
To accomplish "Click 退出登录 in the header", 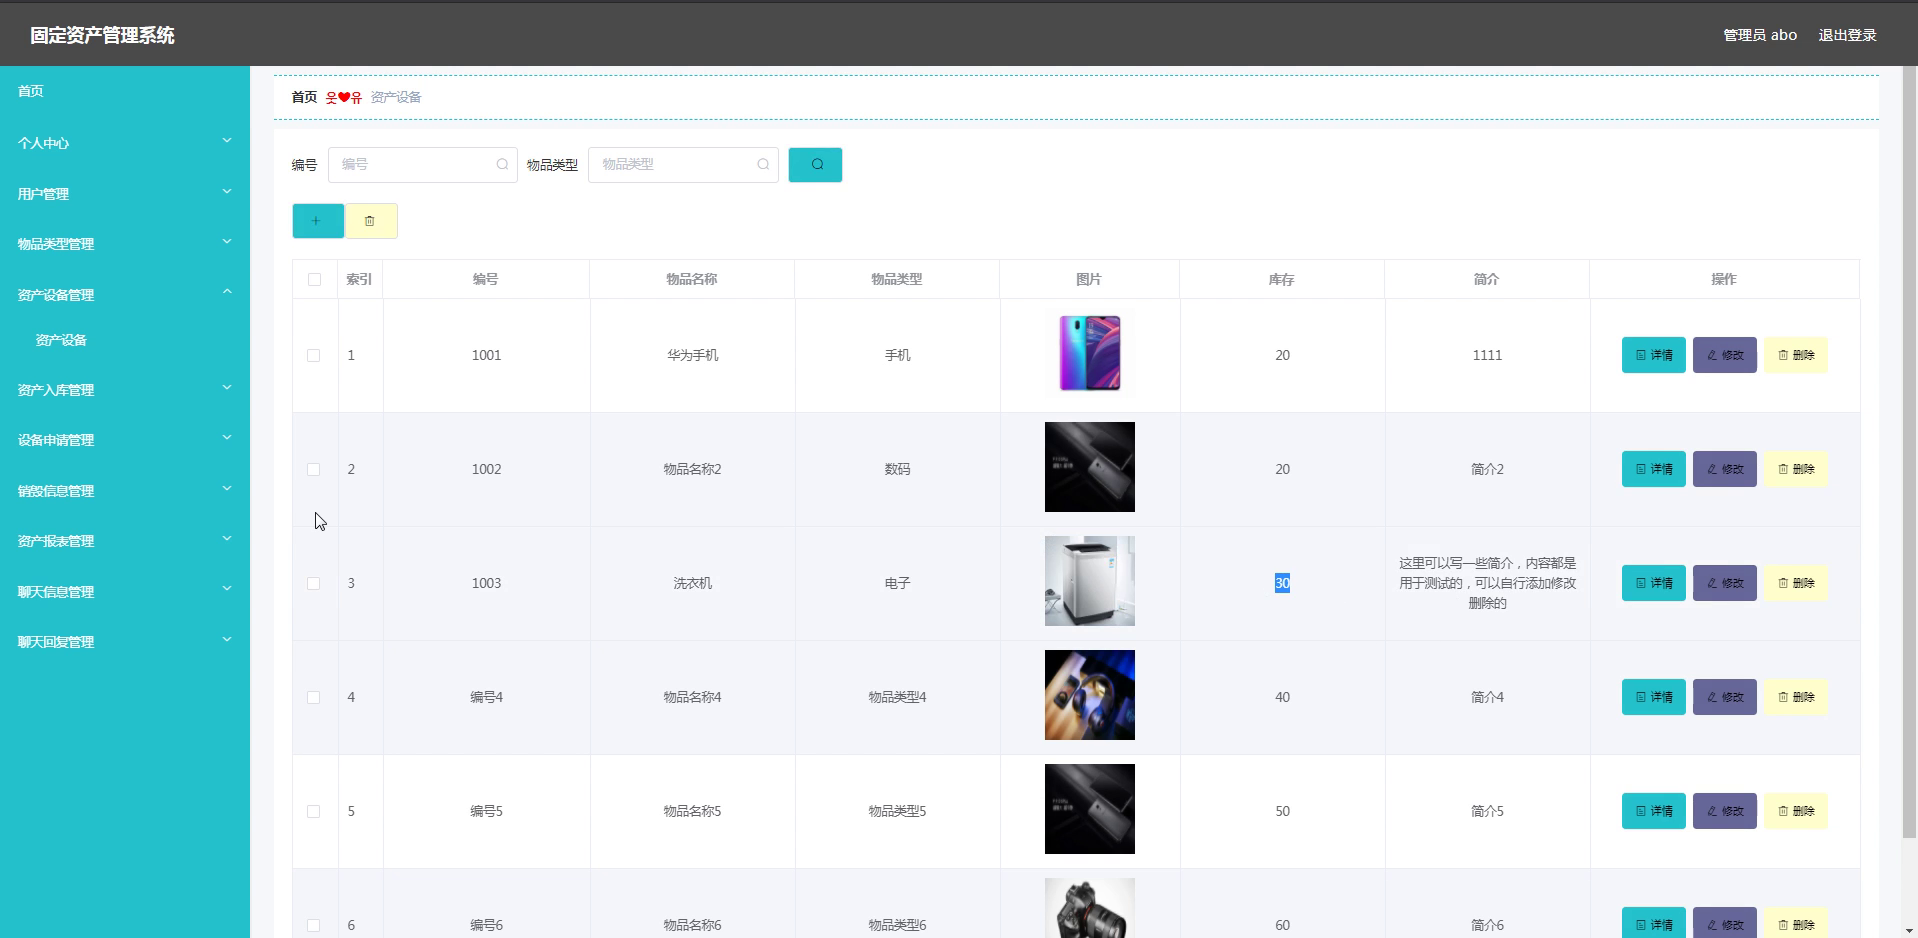I will click(x=1847, y=35).
